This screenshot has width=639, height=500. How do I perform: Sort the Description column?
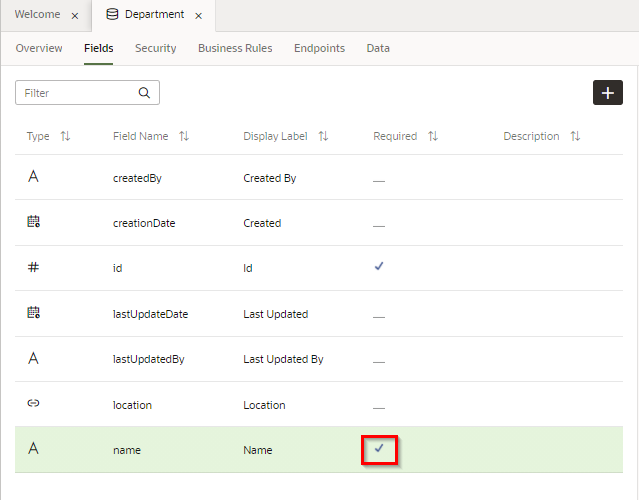point(575,136)
